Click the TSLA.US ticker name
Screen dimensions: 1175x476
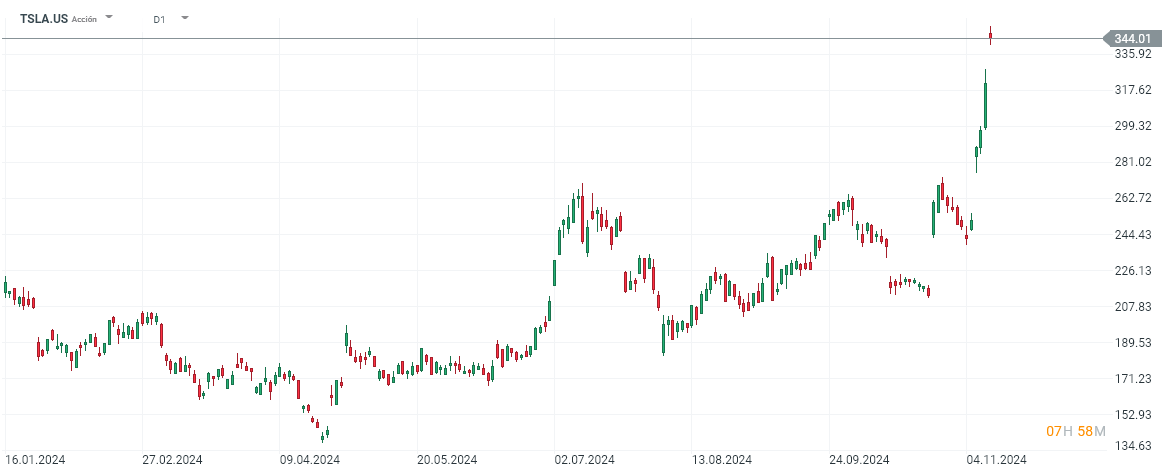(x=44, y=18)
